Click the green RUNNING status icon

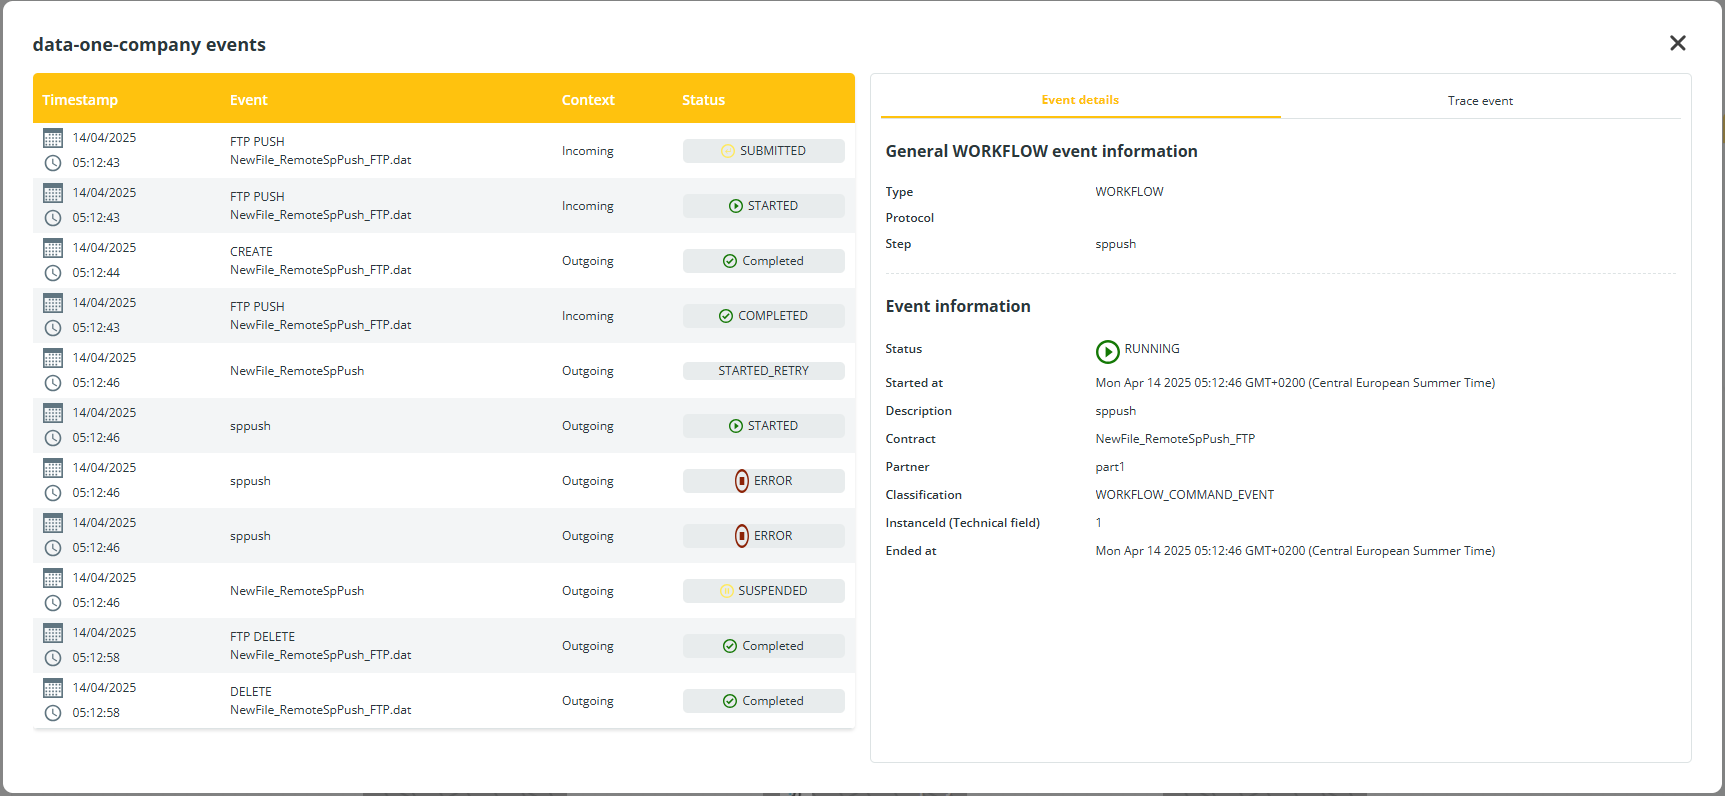[1107, 351]
